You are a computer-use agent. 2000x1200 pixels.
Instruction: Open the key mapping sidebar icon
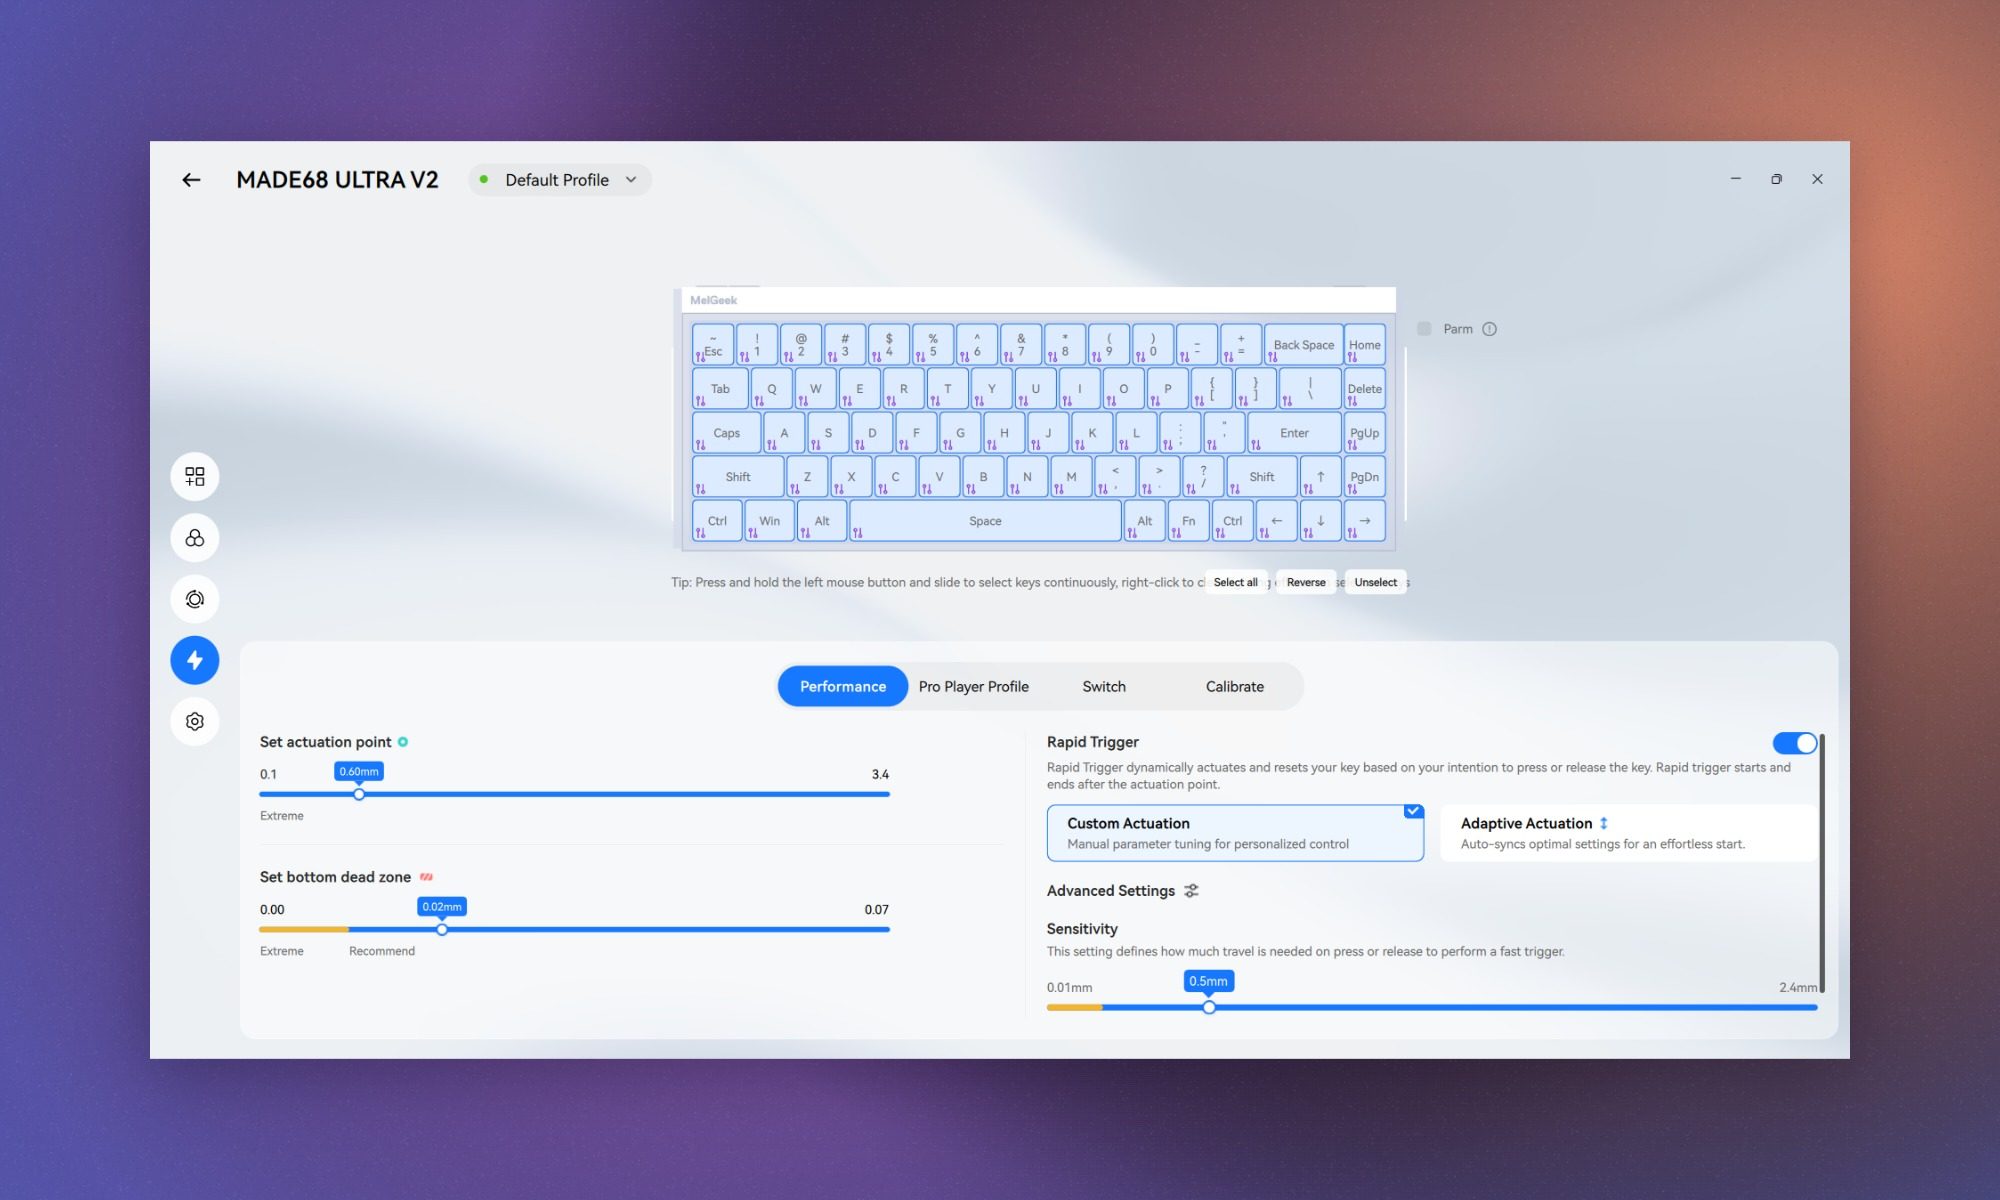[195, 476]
